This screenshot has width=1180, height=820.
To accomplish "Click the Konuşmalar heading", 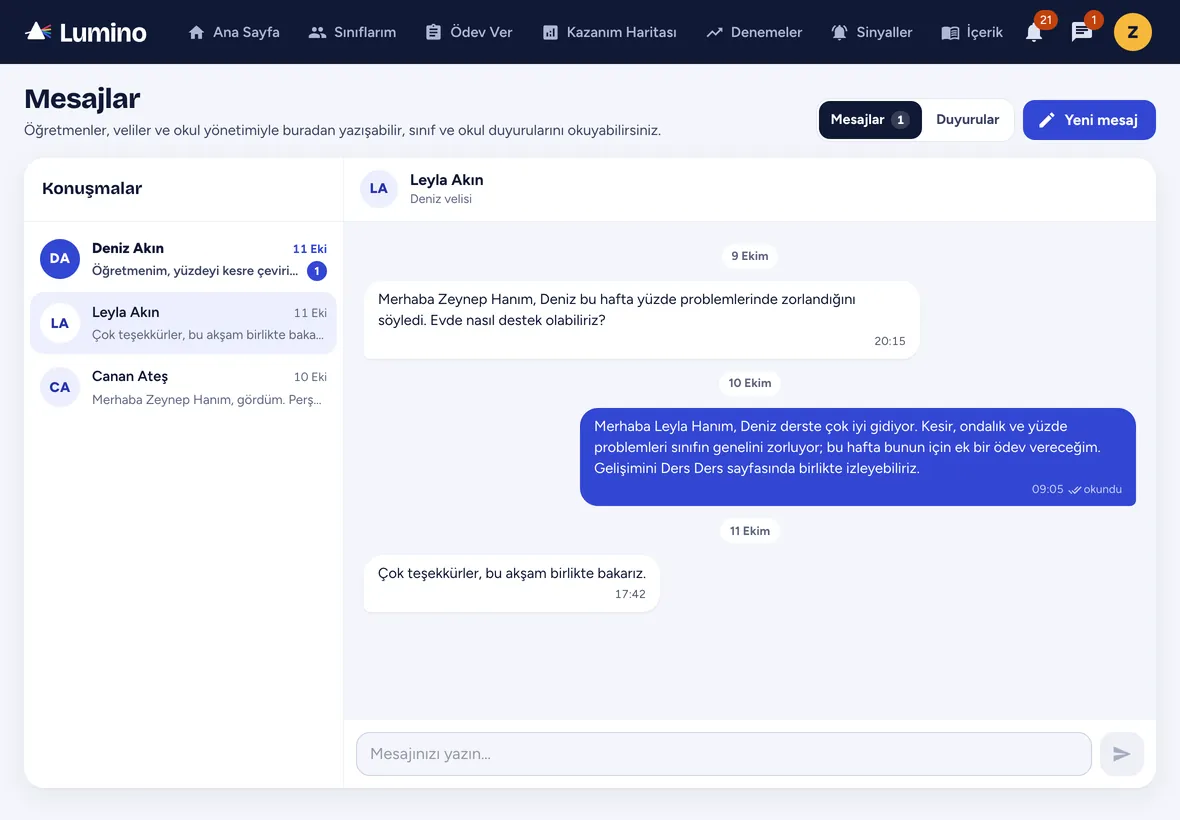I will 92,189.
